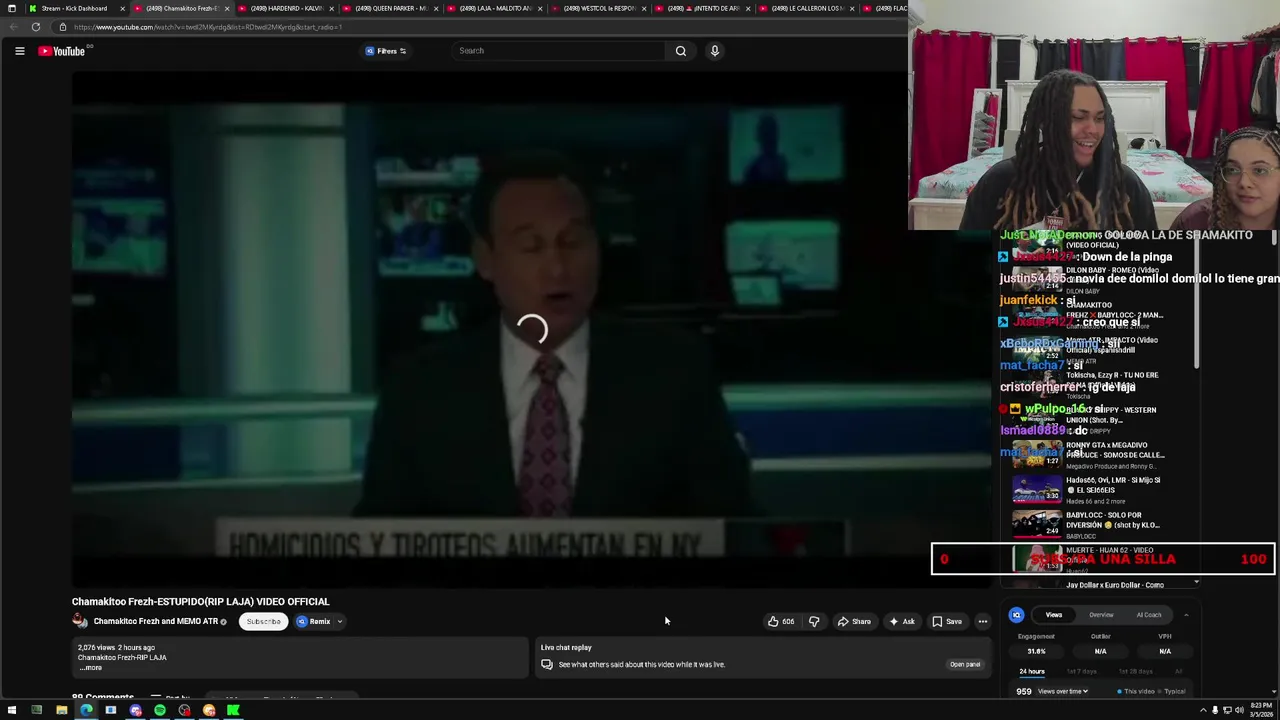Click the browser address bar URL
1280x720 pixels.
208,27
